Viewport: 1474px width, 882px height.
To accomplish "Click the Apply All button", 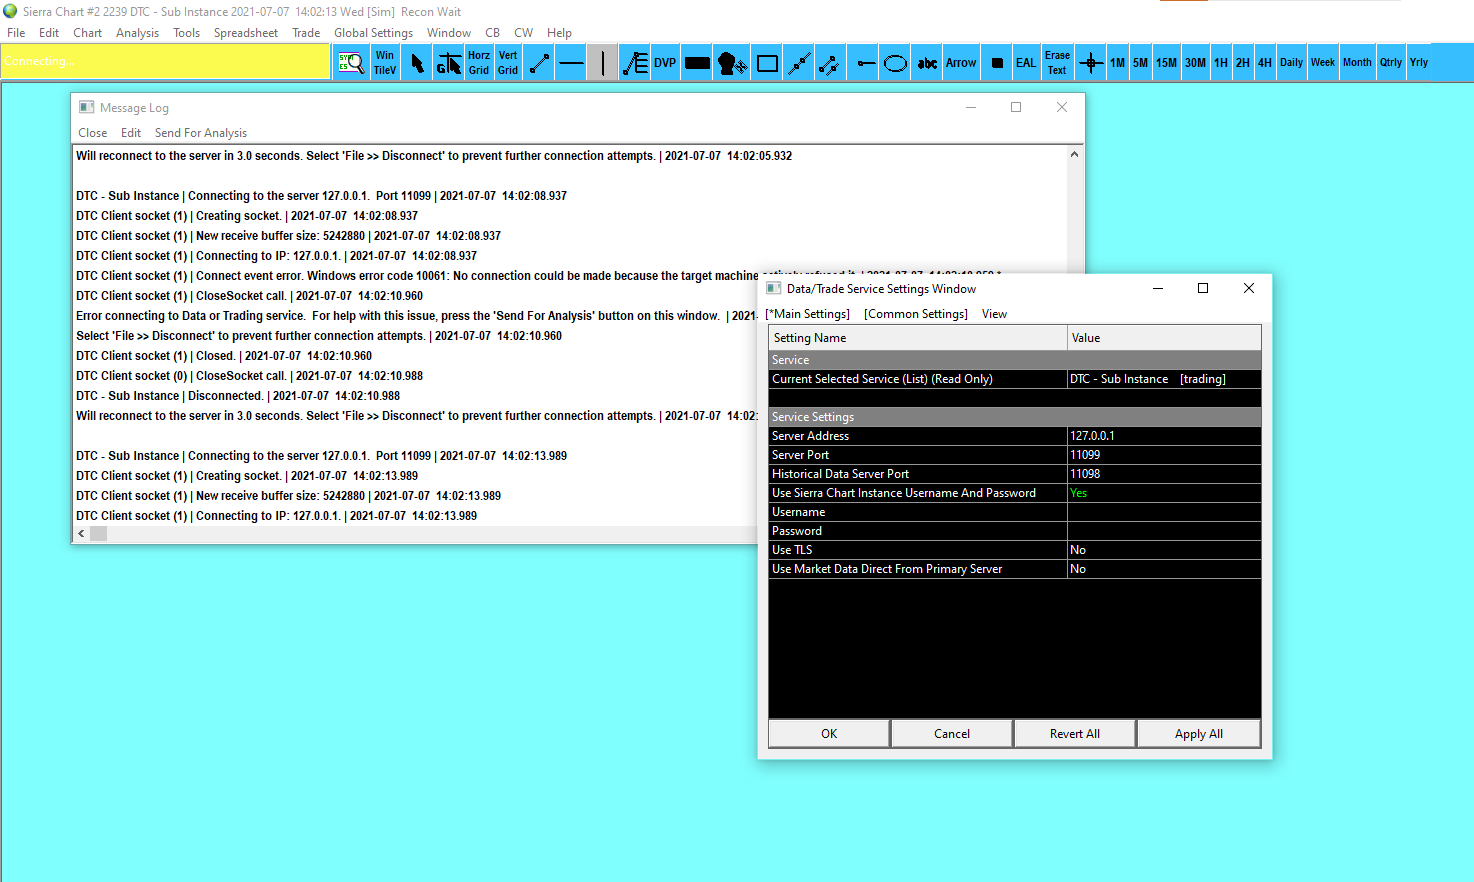I will pyautogui.click(x=1199, y=734).
